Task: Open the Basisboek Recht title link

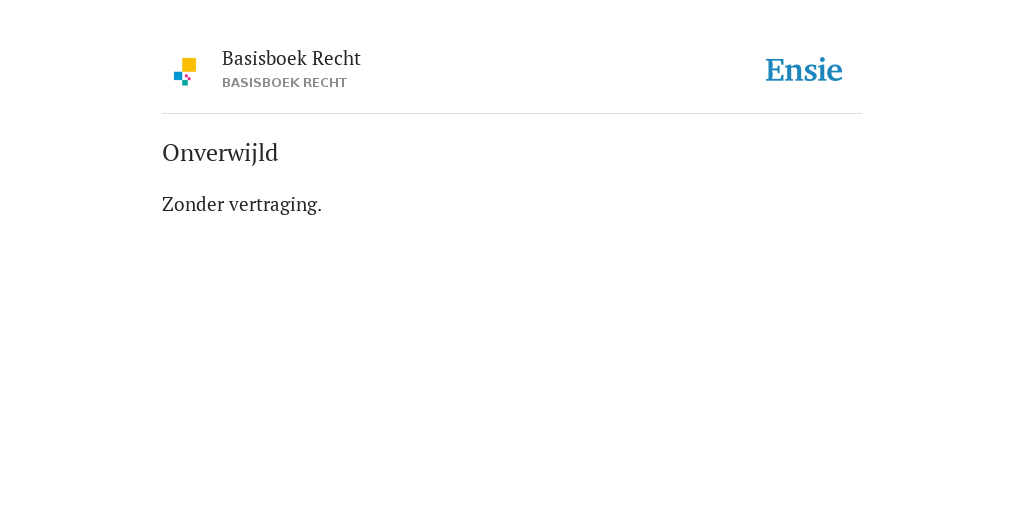Action: pos(291,58)
